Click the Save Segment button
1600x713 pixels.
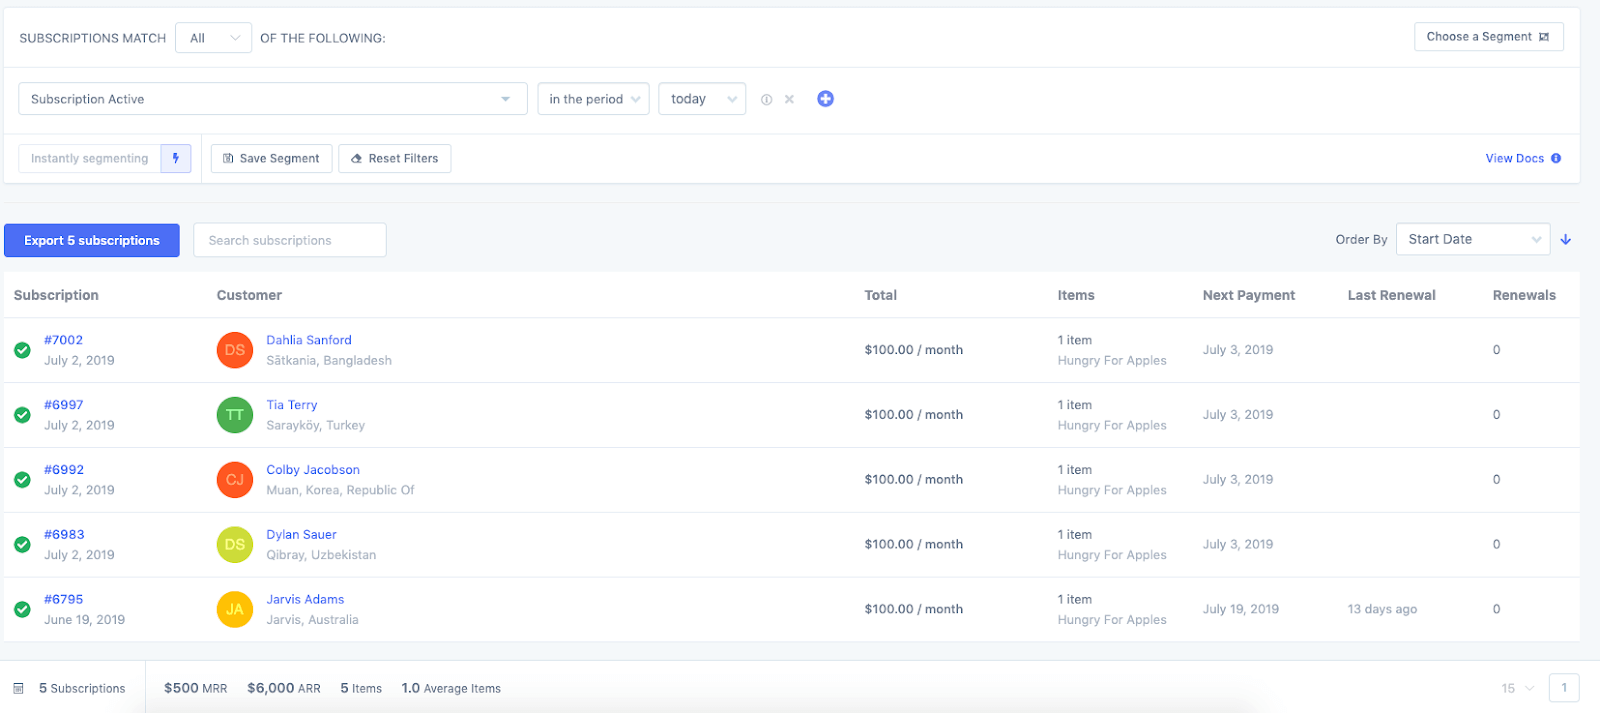[271, 158]
